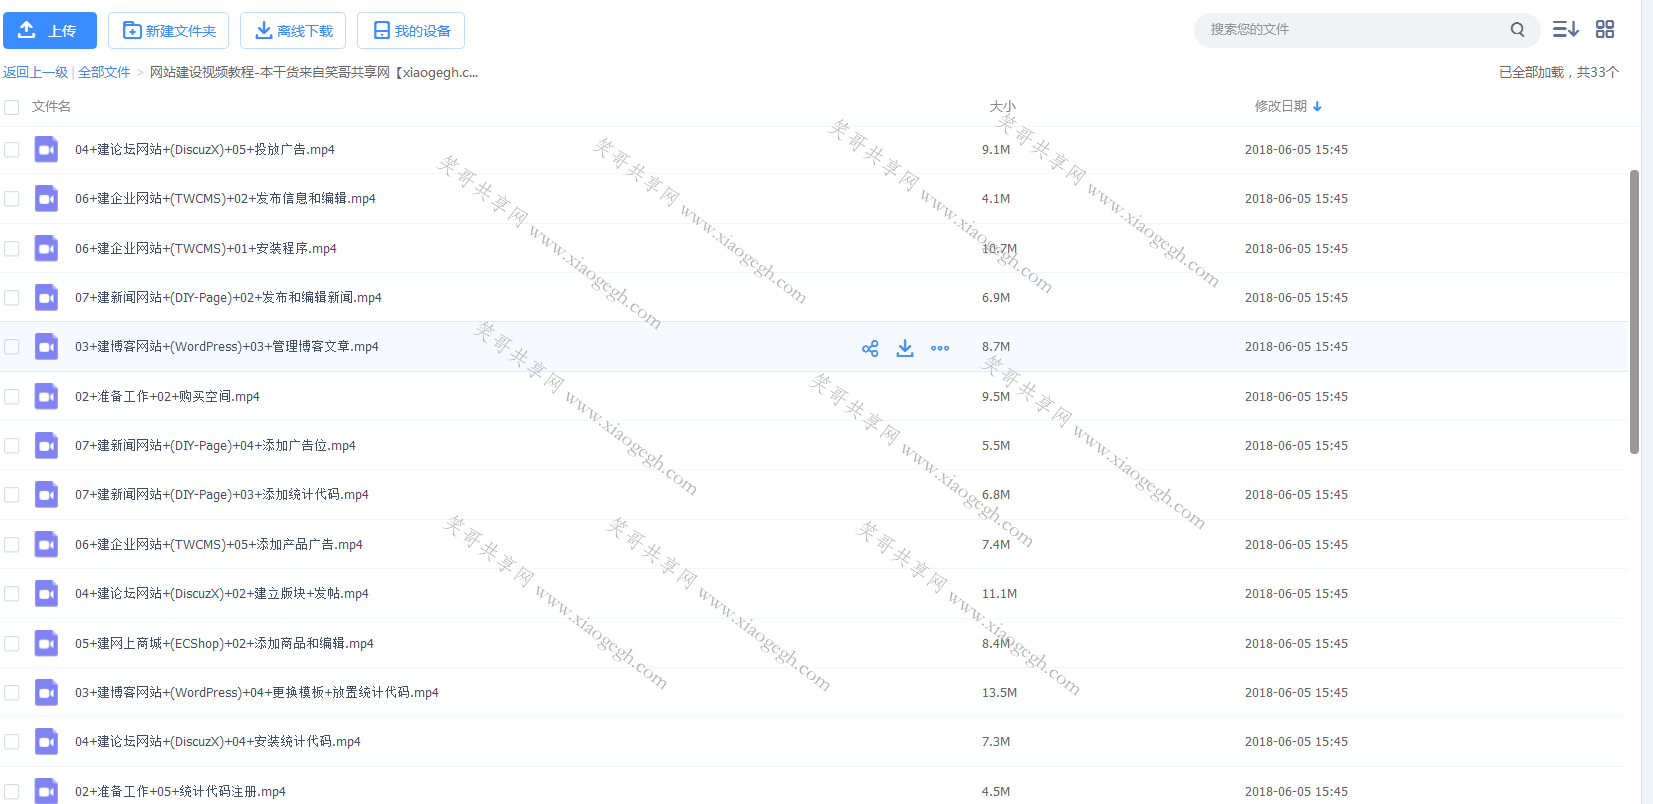Click the 13.5M size of 更换模板 file
This screenshot has height=804, width=1653.
(x=999, y=693)
